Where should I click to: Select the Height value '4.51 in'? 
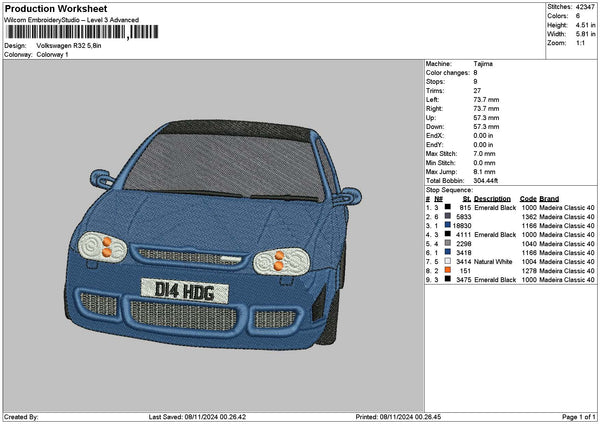[585, 25]
